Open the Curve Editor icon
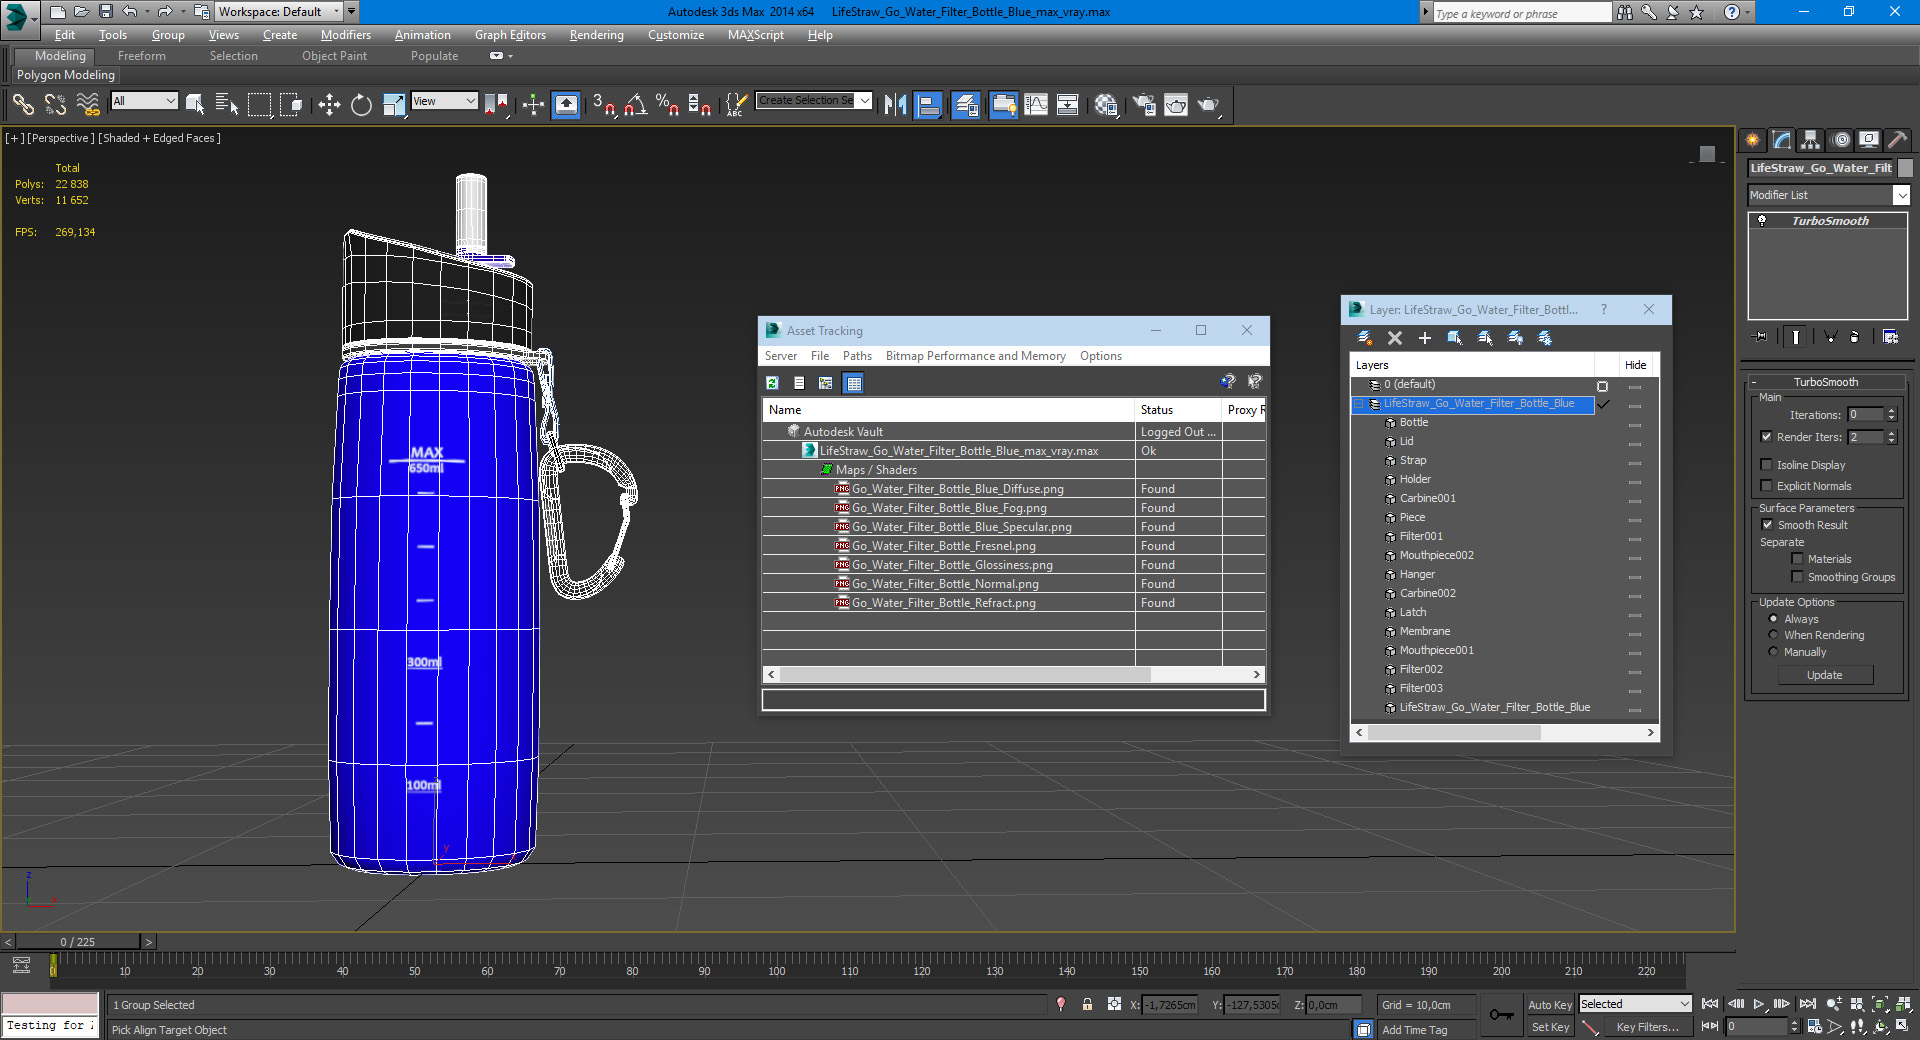This screenshot has height=1040, width=1920. coord(1036,104)
